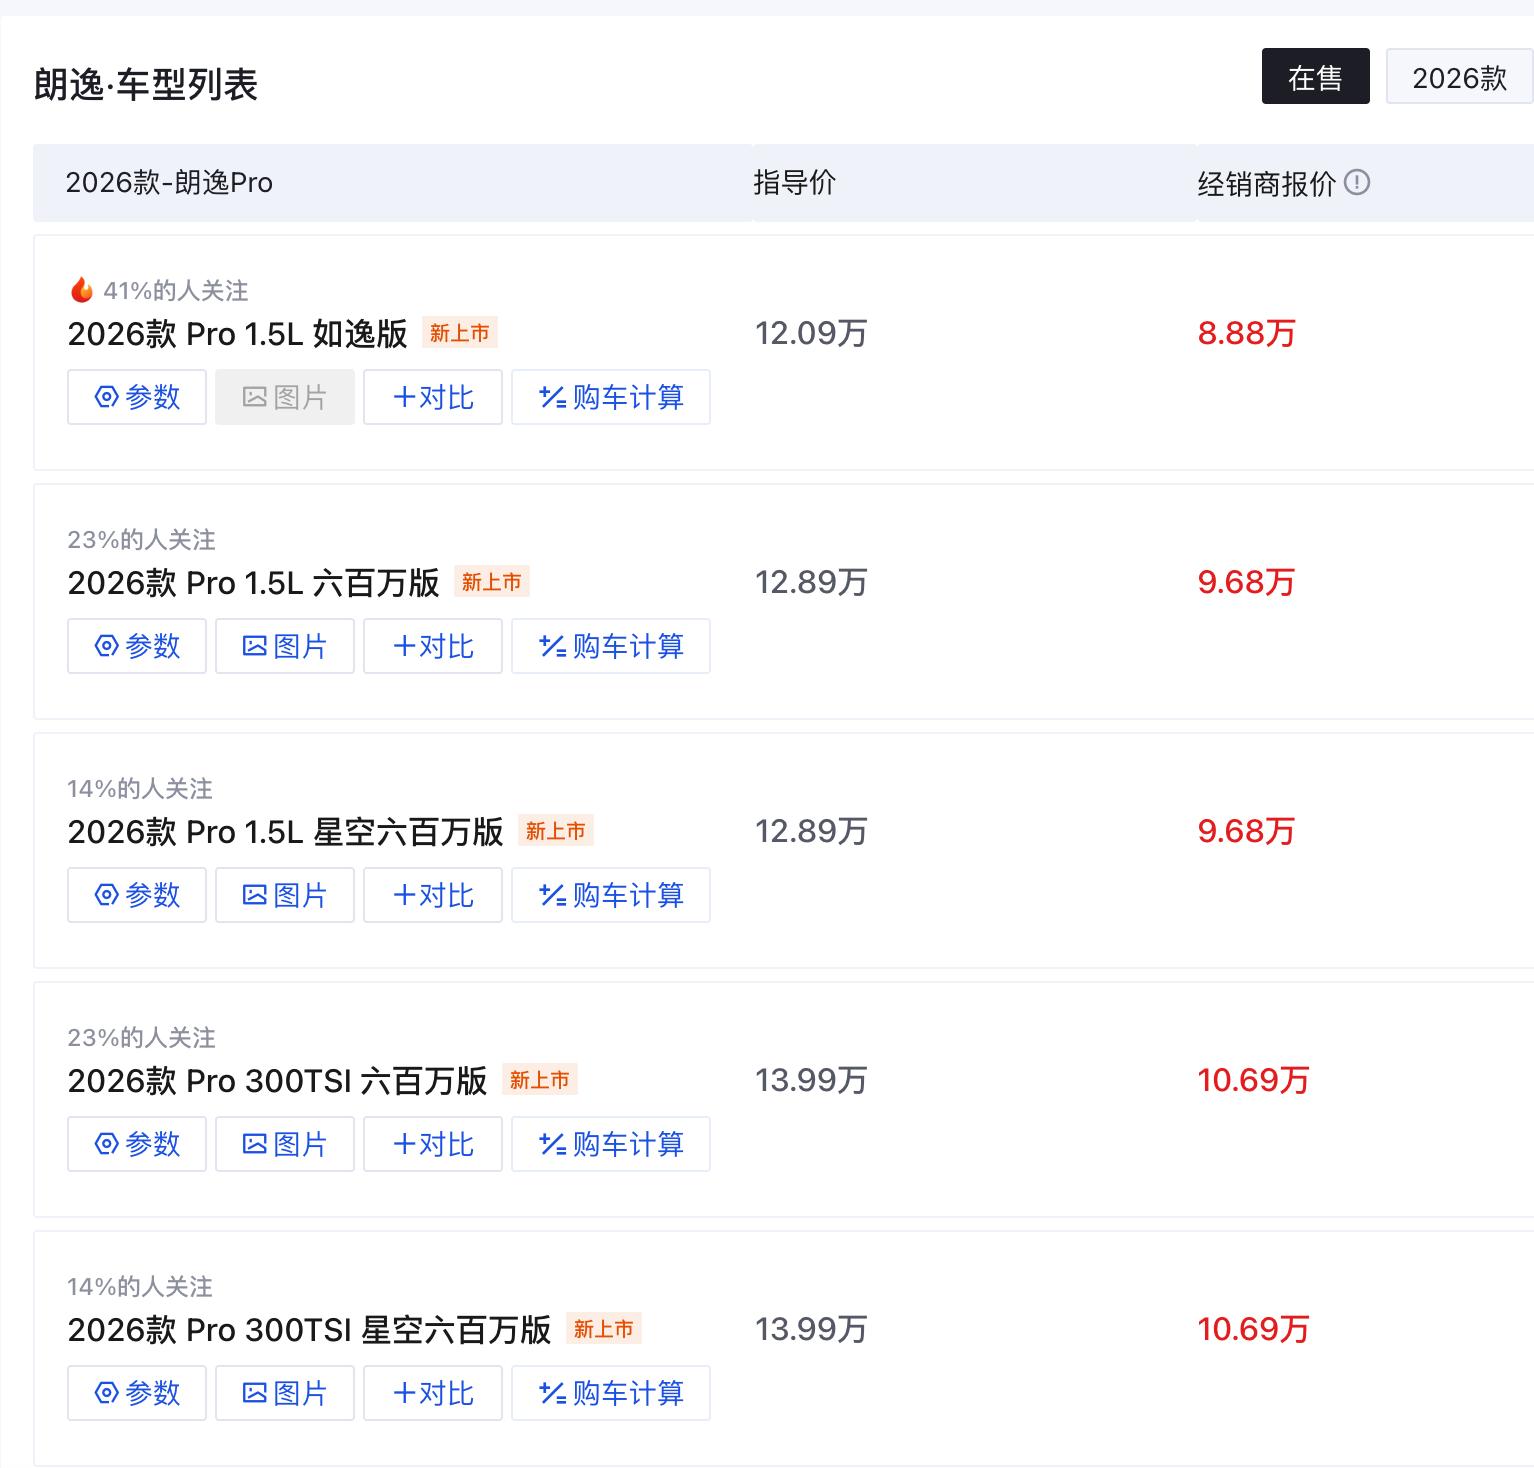
Task: Click the flame icon next to 41%的人关注
Action: point(82,290)
